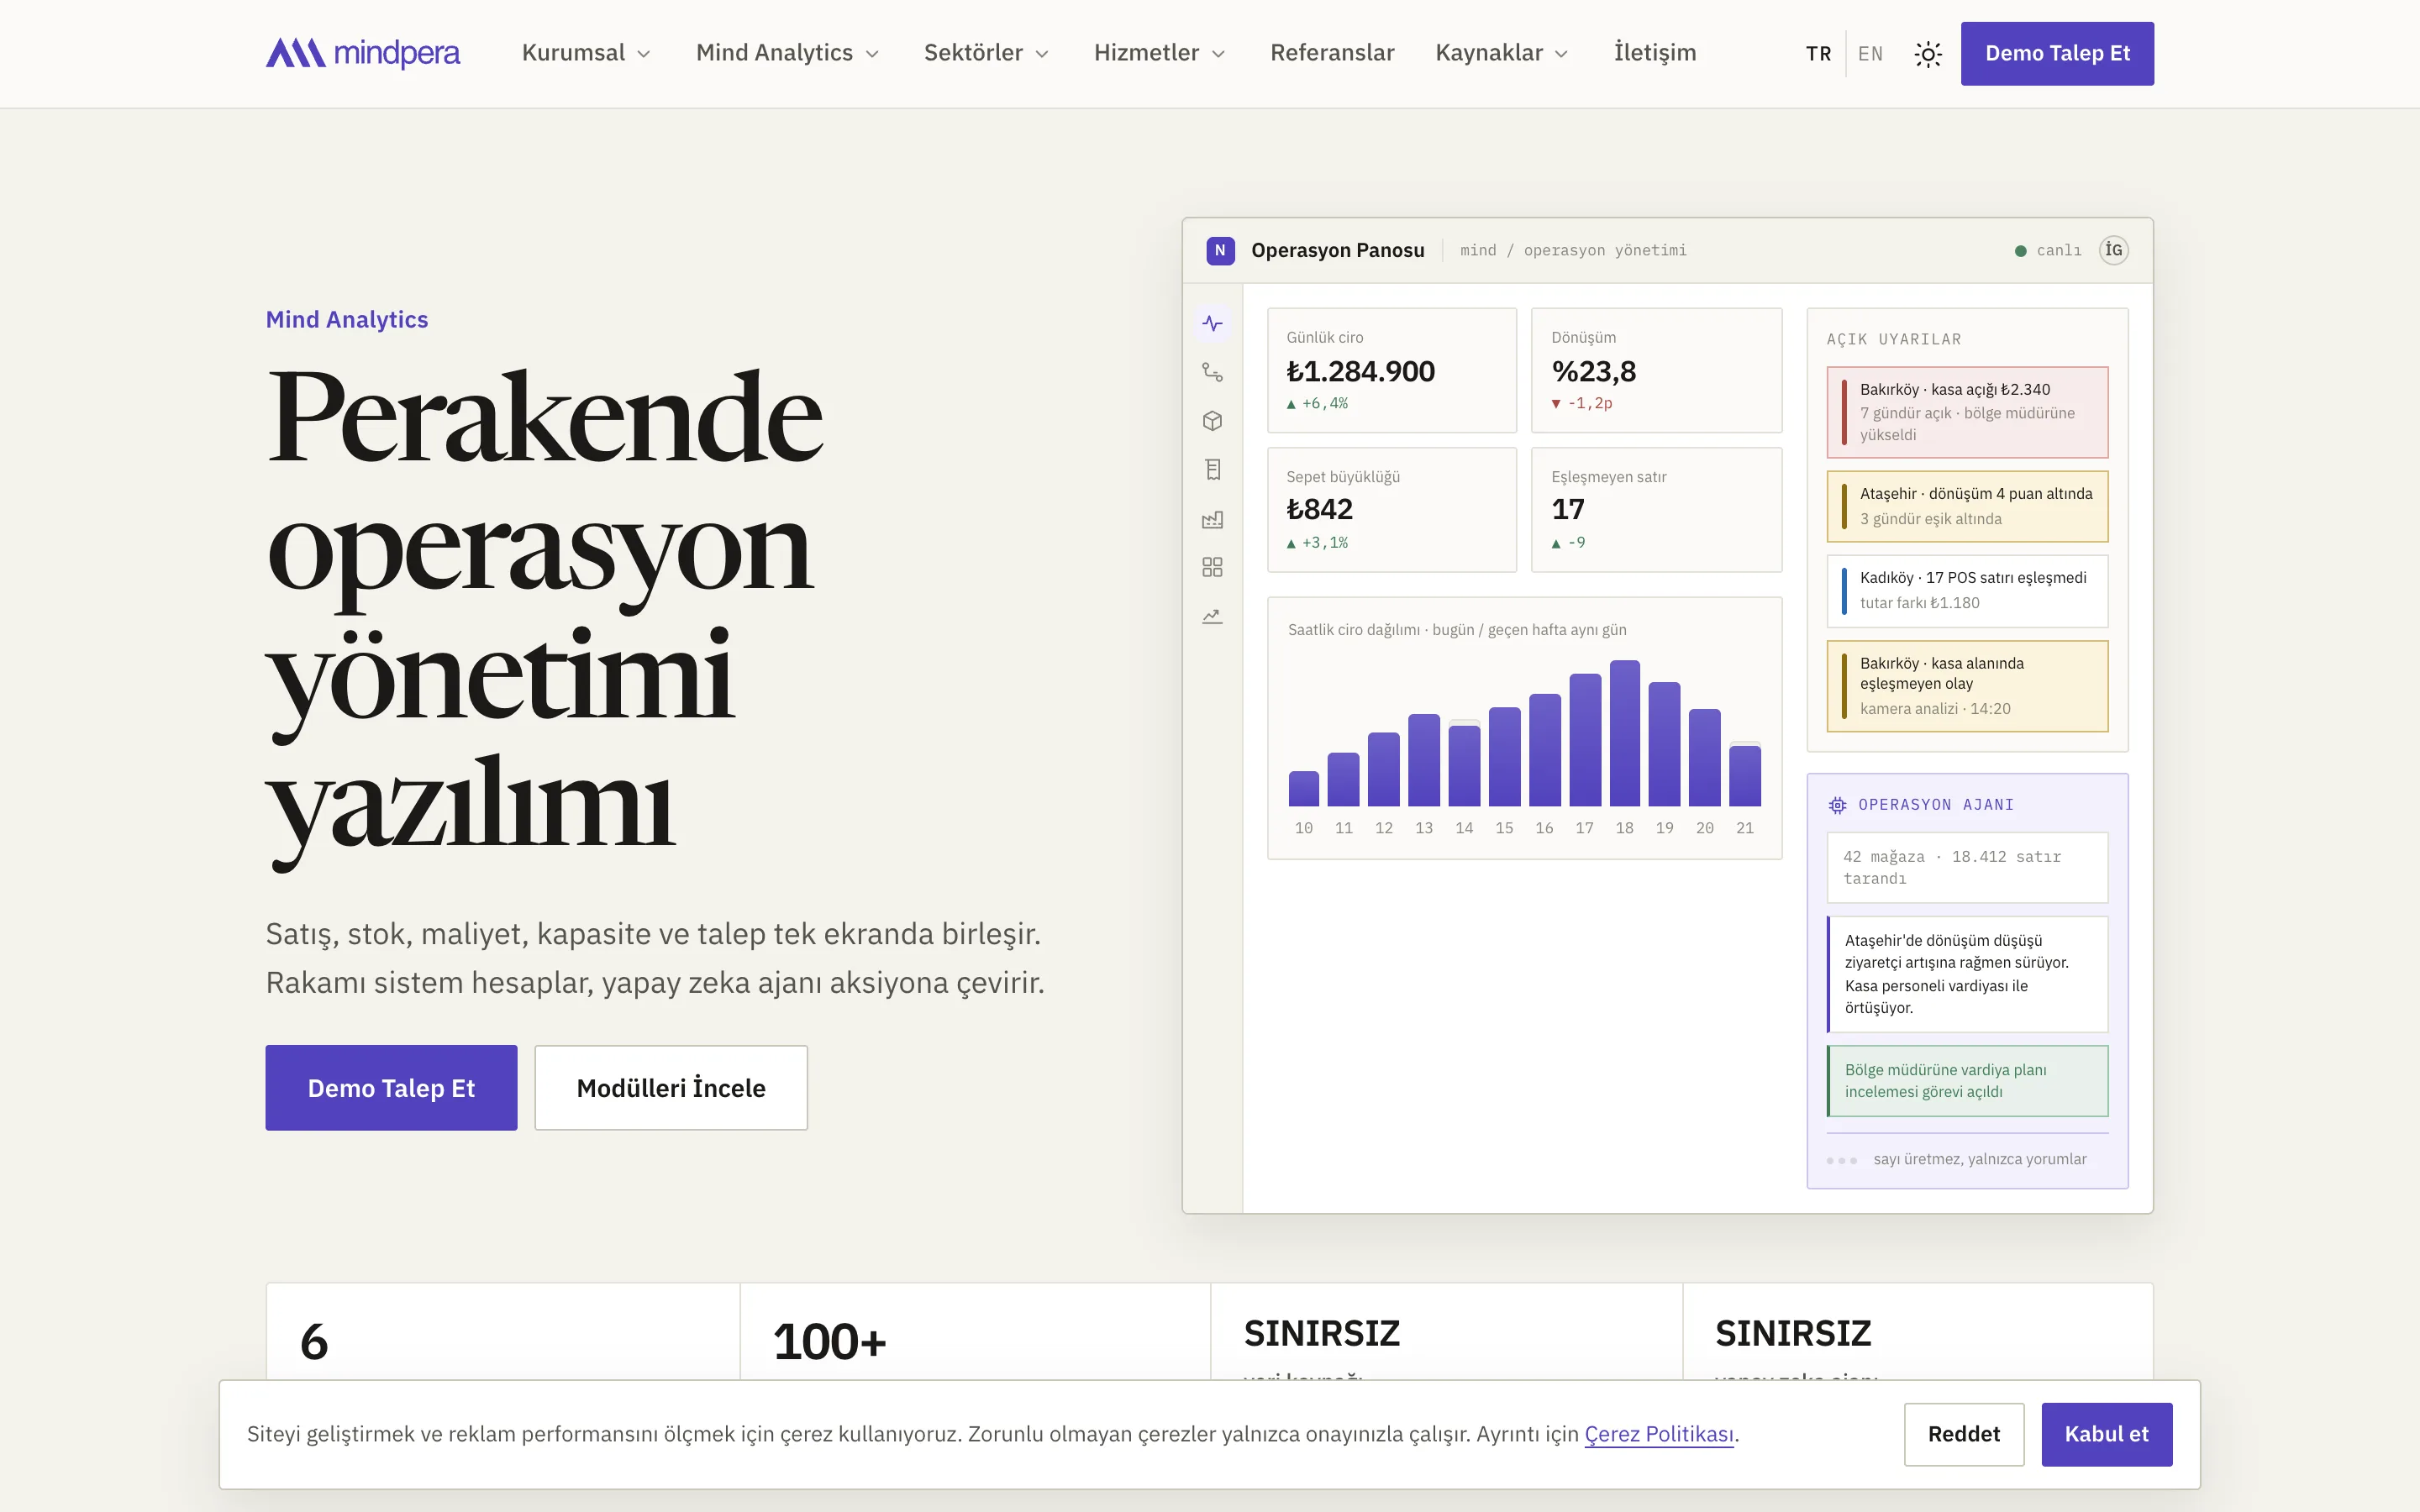Open the Ataşehir dönüşüm 4 puan altında alert

[x=1967, y=506]
